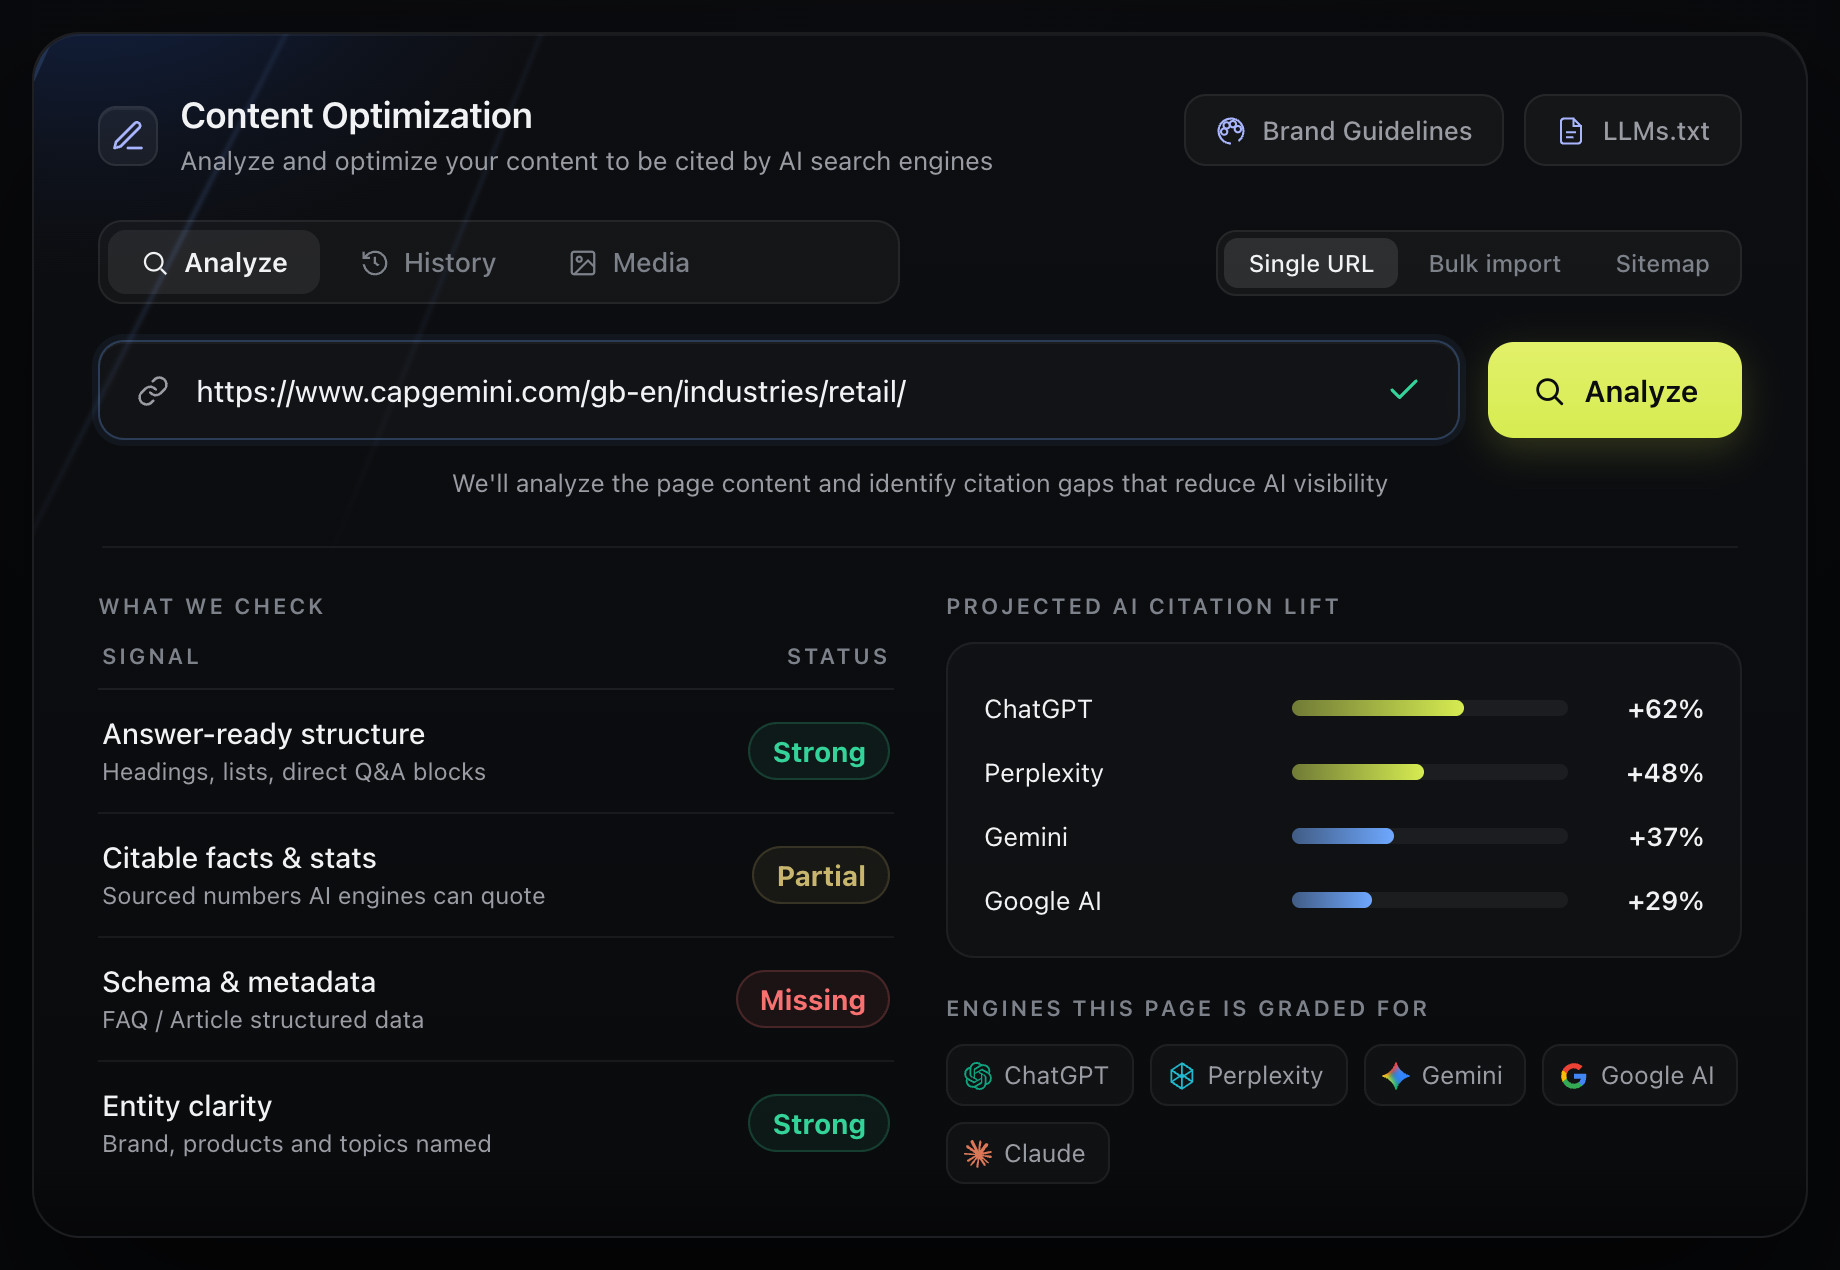Click 'Sourced numbers AI engines can quote'
The width and height of the screenshot is (1840, 1270).
tap(324, 896)
